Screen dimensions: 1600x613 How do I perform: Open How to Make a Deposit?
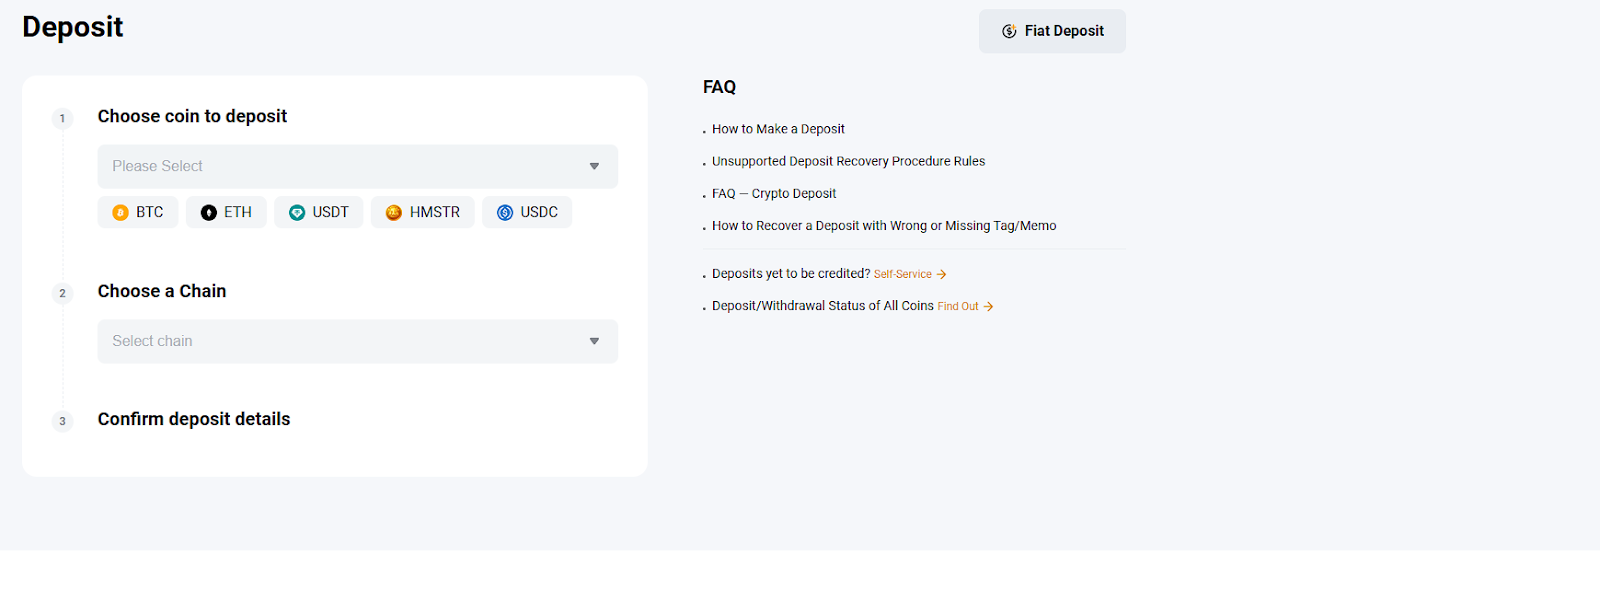click(778, 129)
